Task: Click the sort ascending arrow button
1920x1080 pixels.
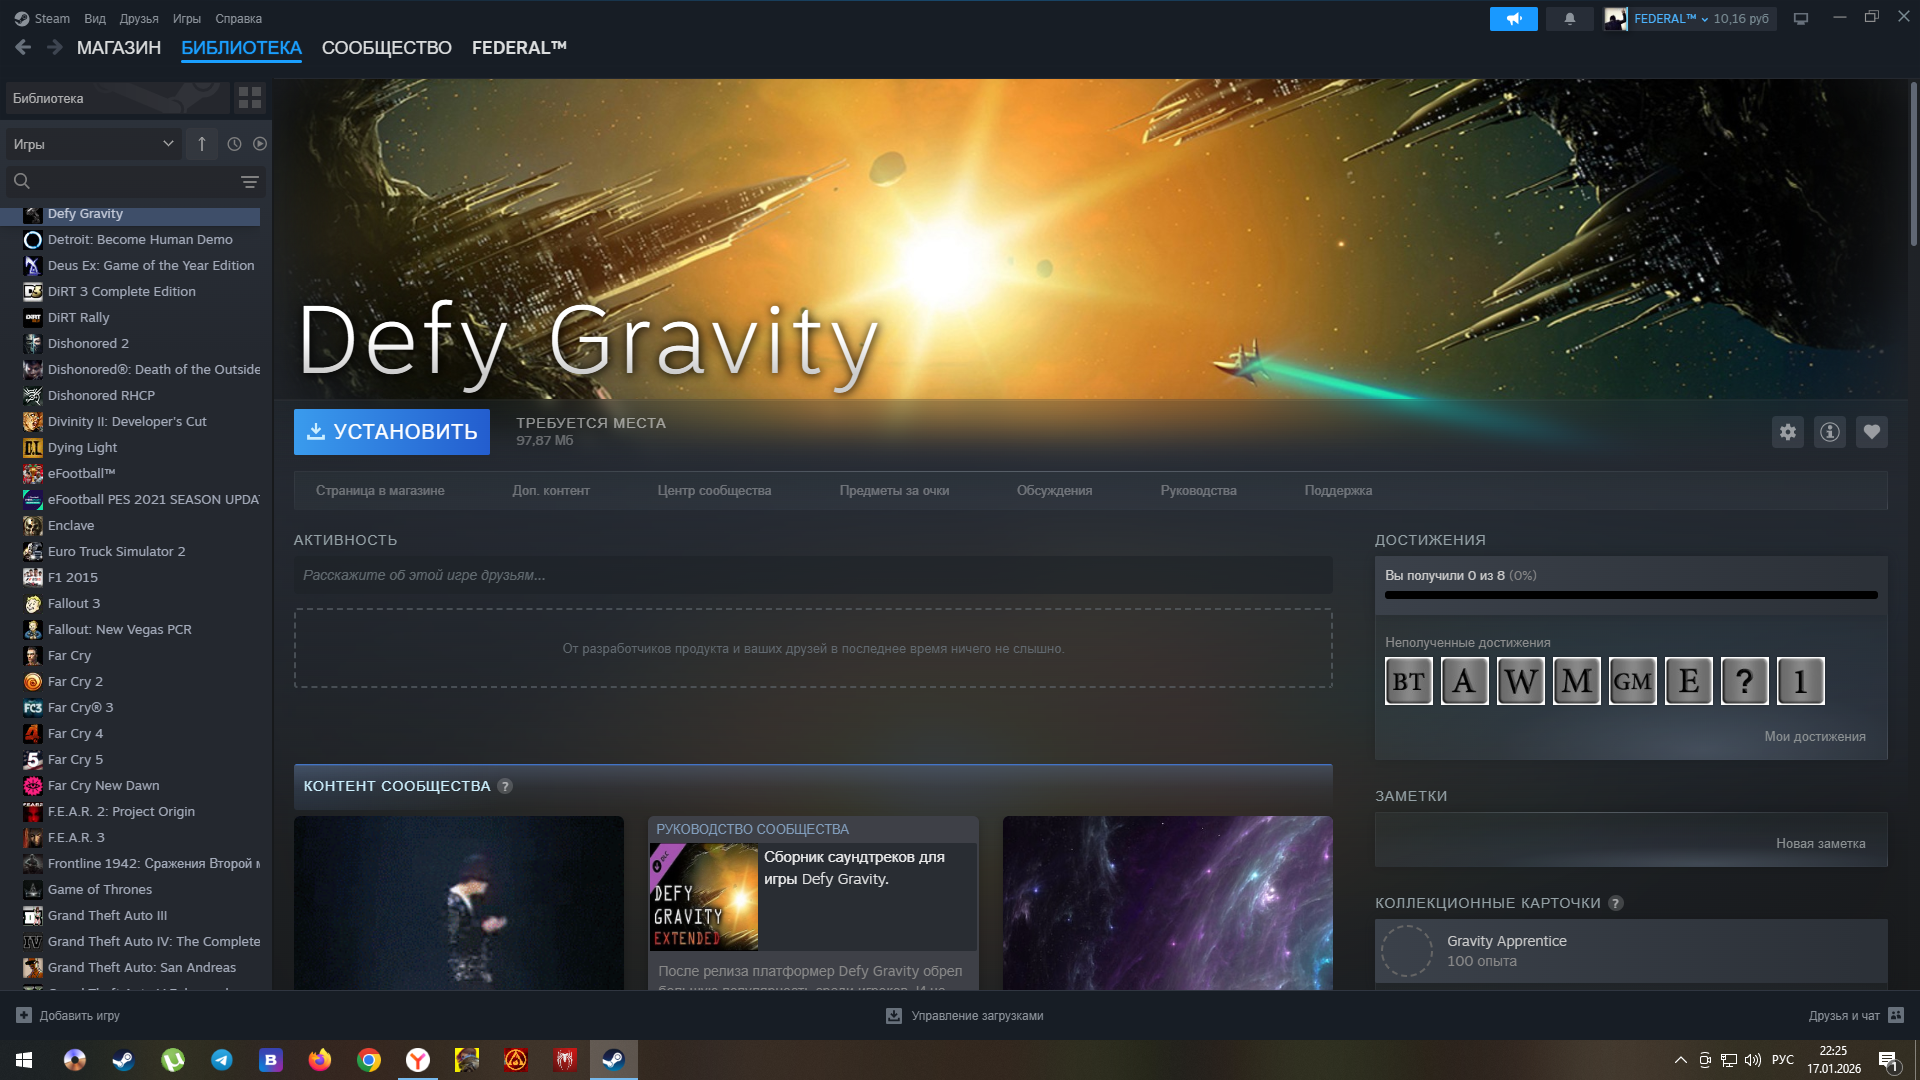Action: (x=202, y=144)
